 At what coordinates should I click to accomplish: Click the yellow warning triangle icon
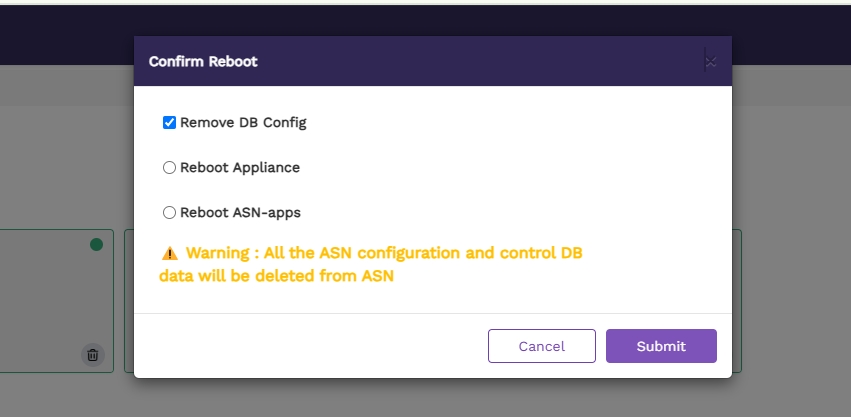[169, 254]
